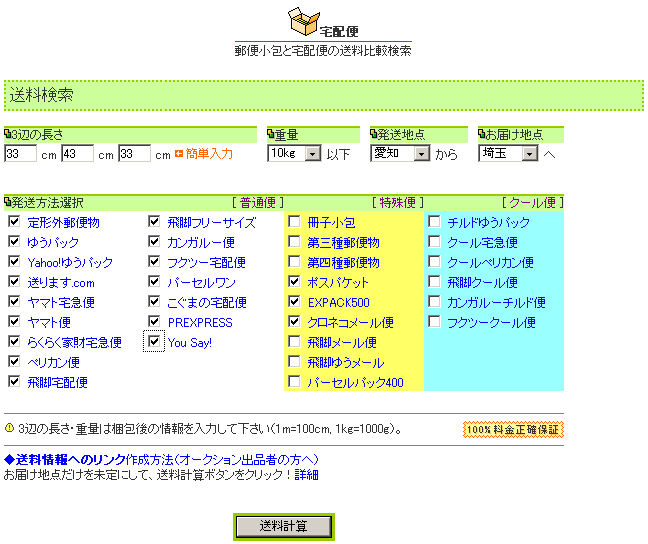Expand the 発送地点 愛知 dropdown
The height and width of the screenshot is (544, 648).
[421, 154]
